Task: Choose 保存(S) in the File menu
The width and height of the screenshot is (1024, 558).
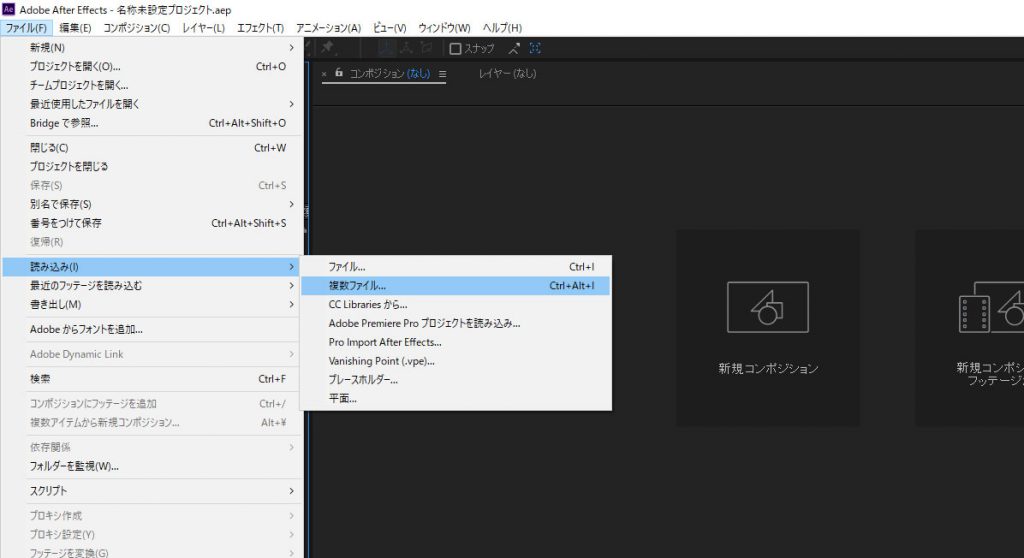Action: point(151,185)
